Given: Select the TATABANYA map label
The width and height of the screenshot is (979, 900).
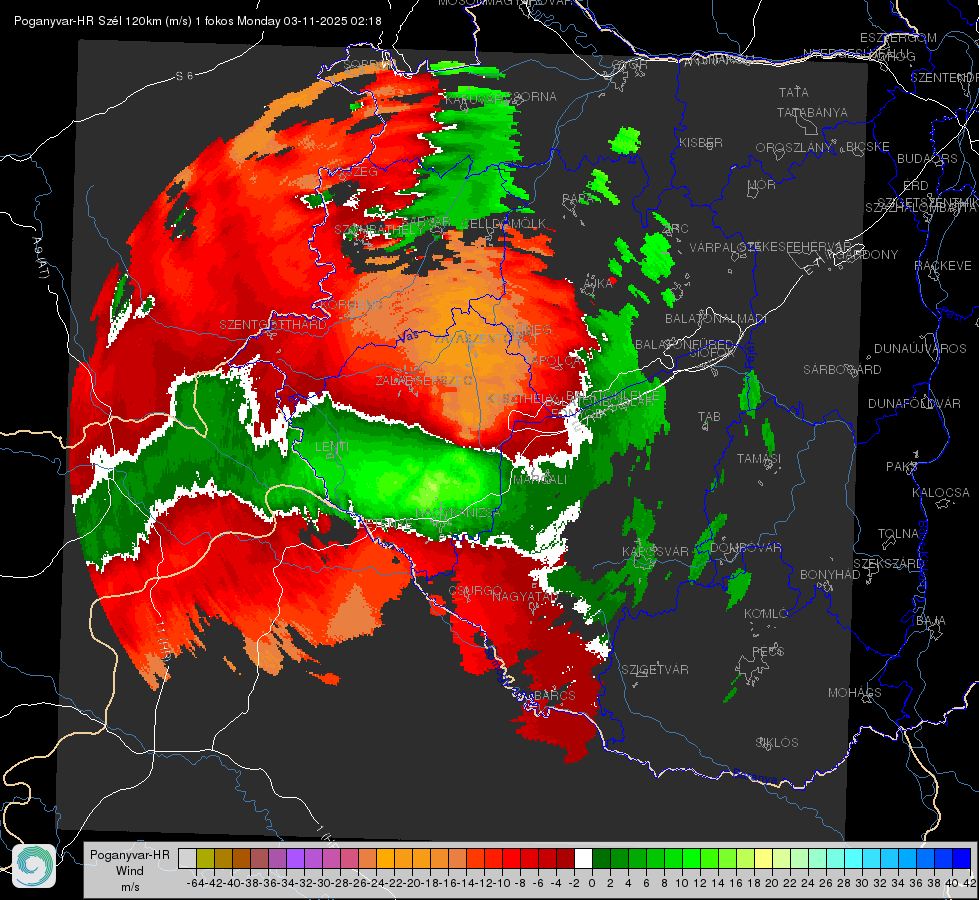Looking at the screenshot, I should click(812, 112).
